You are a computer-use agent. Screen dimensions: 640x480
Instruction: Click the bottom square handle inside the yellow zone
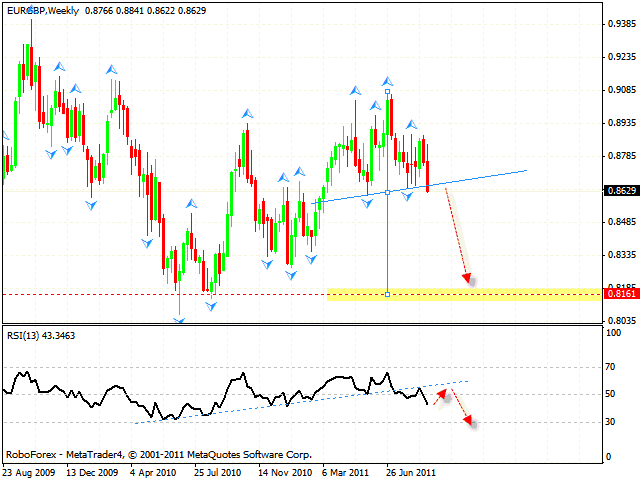(x=388, y=294)
